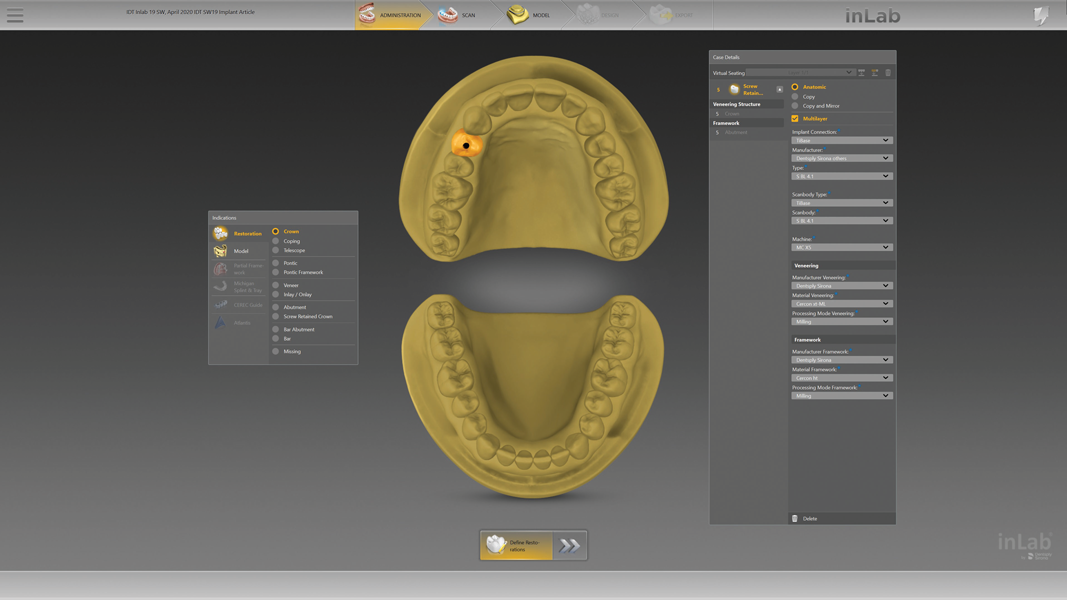Select the Michigan Splint & Tray icon
The image size is (1067, 600).
[x=221, y=287]
